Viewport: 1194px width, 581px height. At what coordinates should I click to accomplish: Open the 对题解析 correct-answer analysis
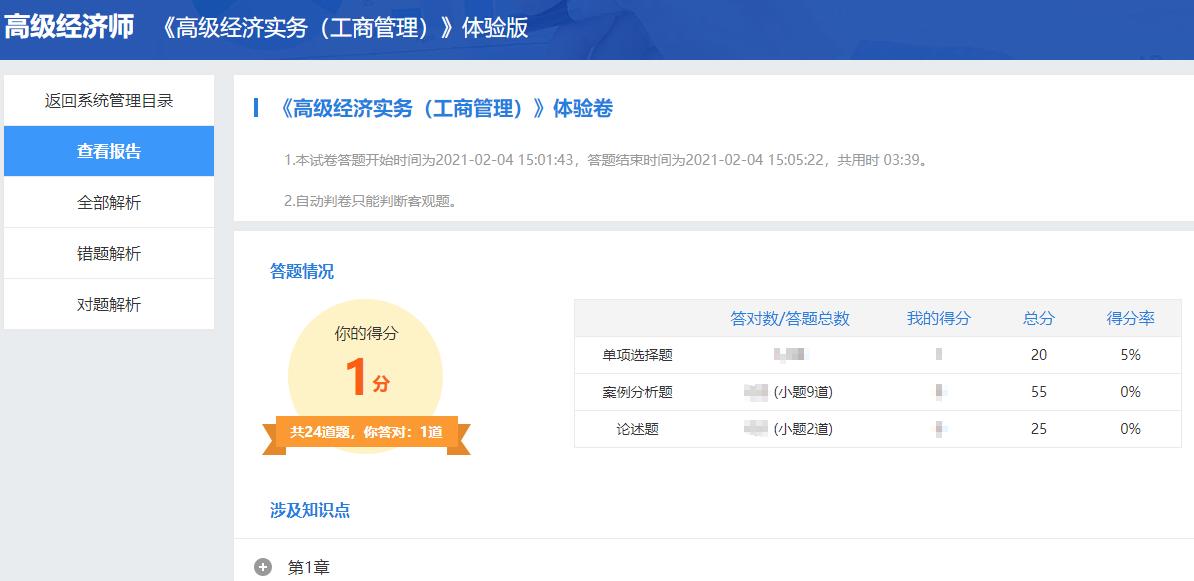pyautogui.click(x=109, y=303)
